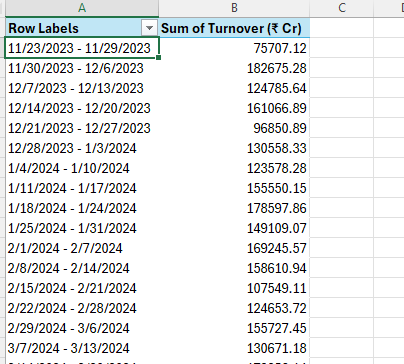
Task: Click turnover value 178597.86
Action: (x=234, y=208)
